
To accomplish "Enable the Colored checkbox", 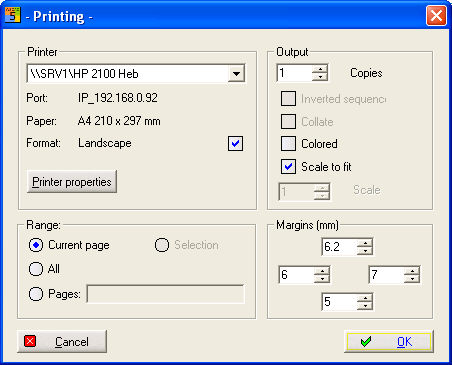I will pos(288,144).
